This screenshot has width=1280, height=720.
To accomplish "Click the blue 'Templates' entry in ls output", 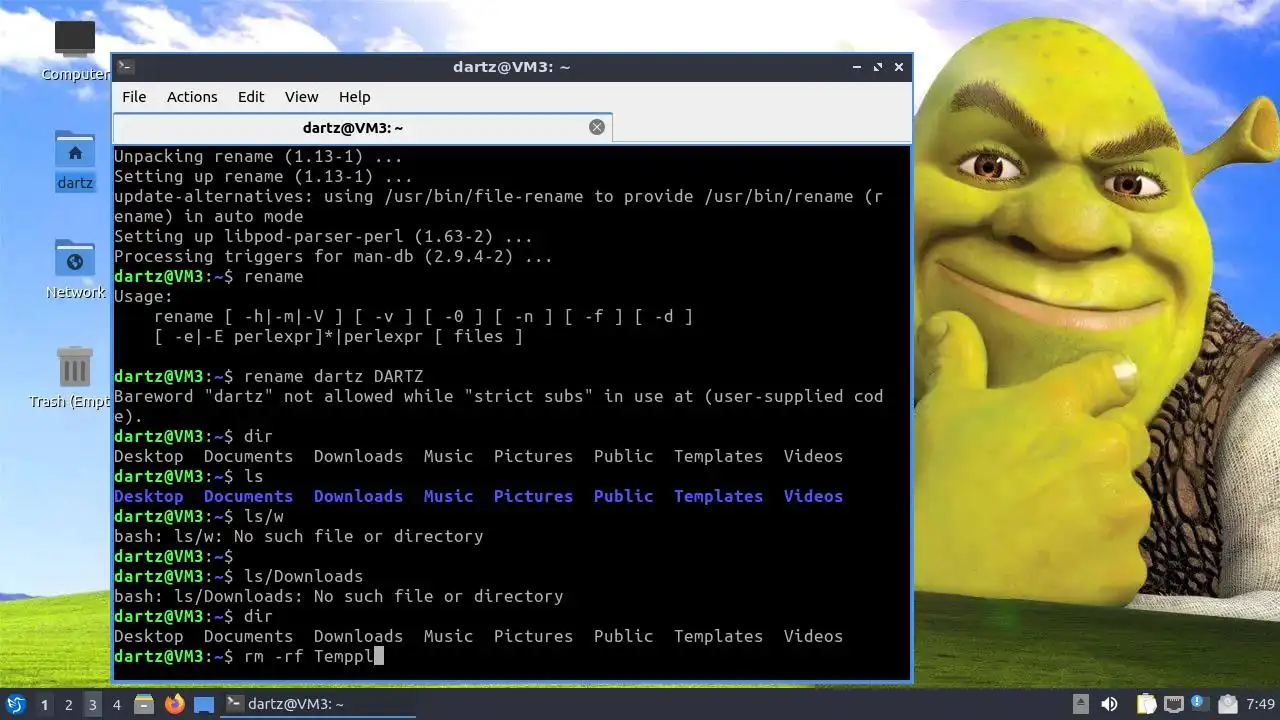I will tap(718, 496).
